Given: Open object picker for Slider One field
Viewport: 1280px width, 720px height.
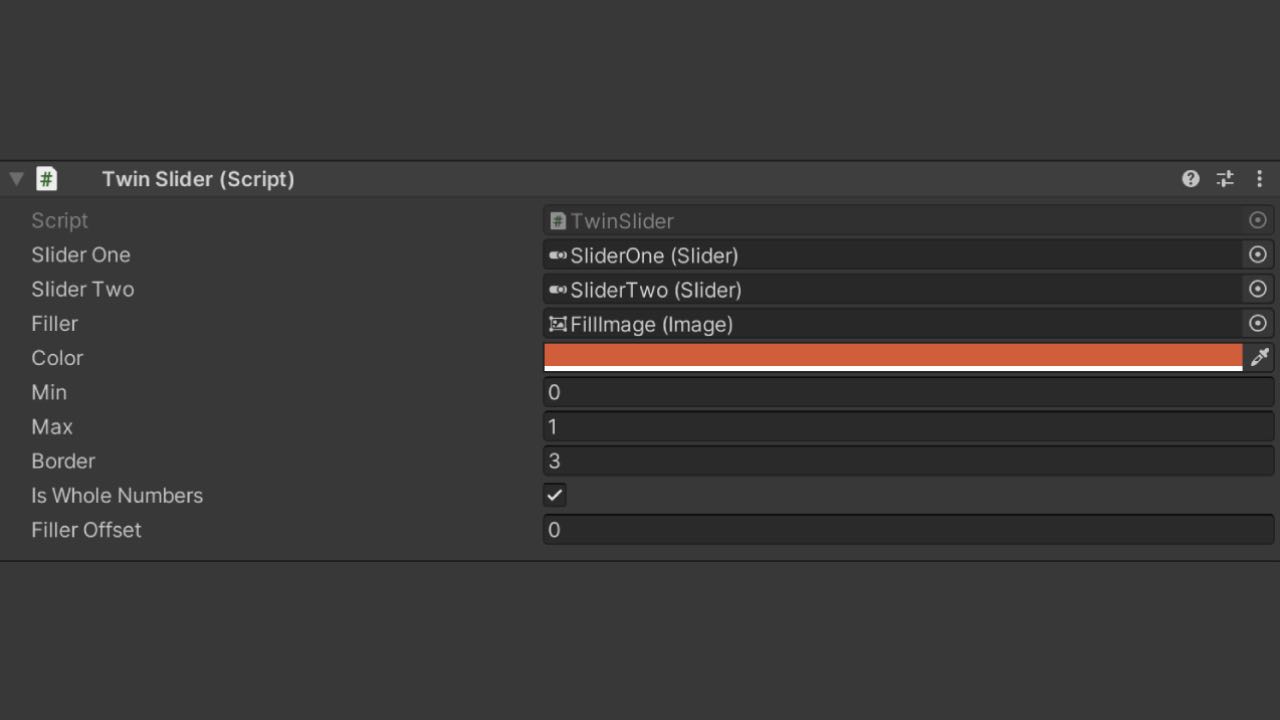Looking at the screenshot, I should pos(1258,255).
